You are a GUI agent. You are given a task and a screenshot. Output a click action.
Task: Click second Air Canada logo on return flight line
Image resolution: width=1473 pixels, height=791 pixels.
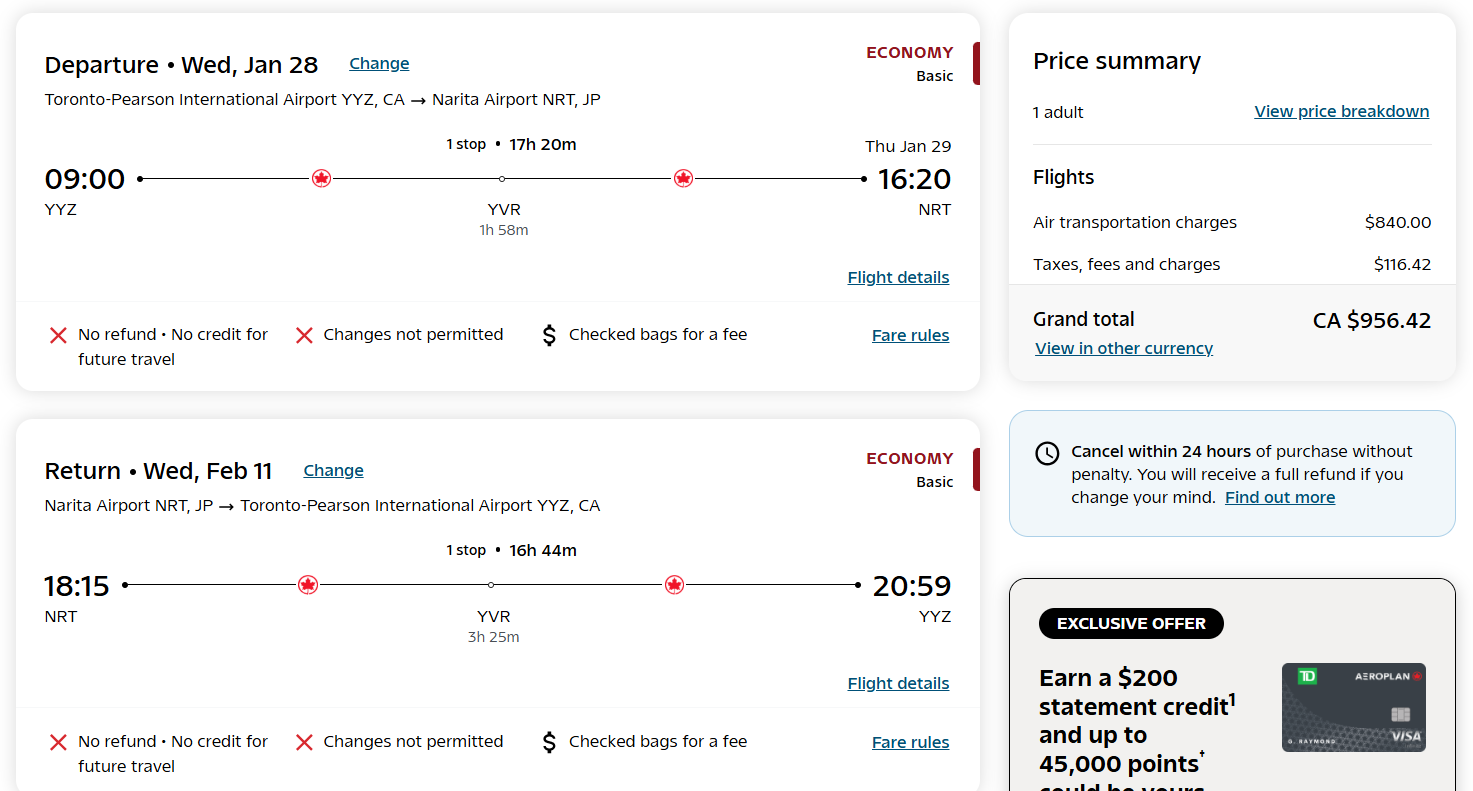[x=675, y=585]
